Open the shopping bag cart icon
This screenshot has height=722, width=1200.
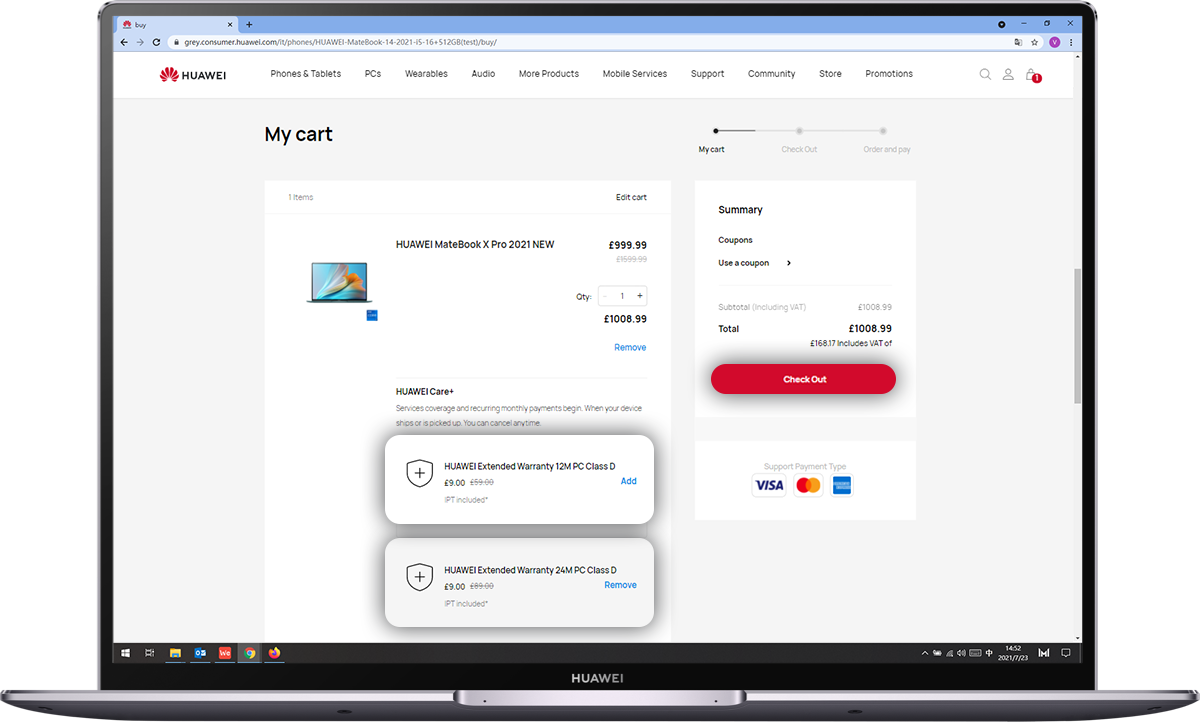(x=1032, y=75)
